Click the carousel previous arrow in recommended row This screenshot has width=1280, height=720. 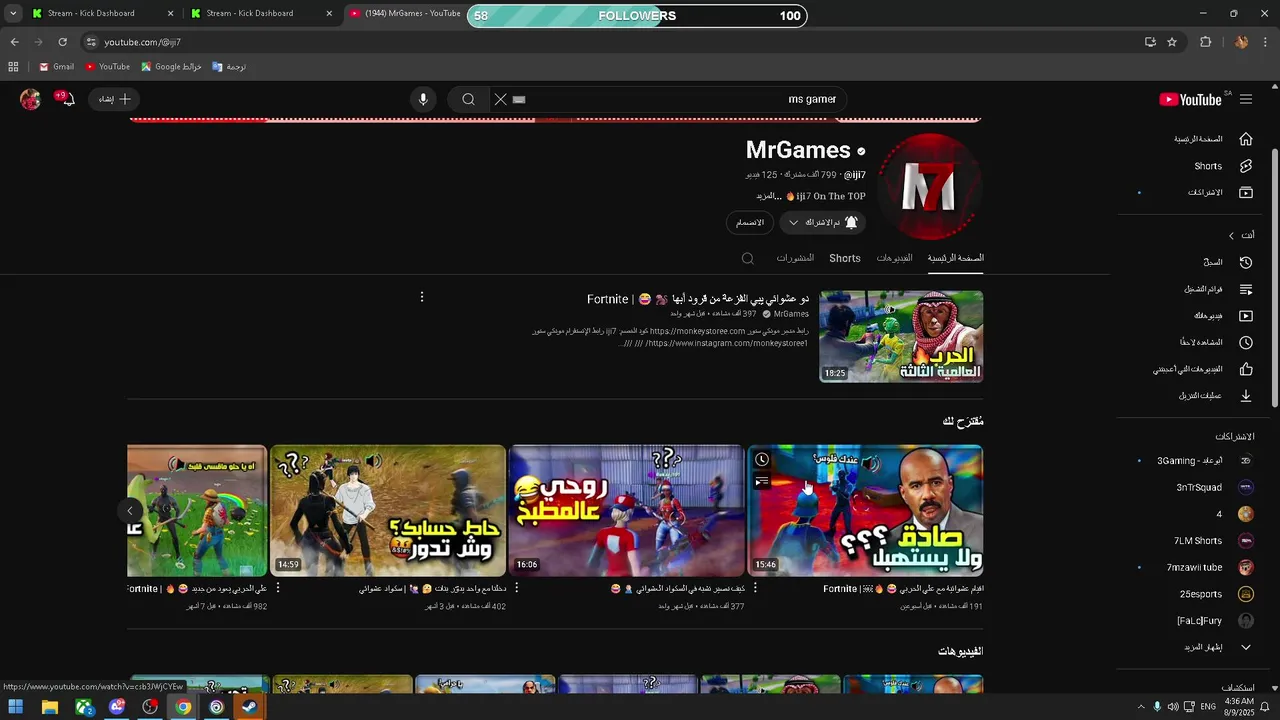click(x=130, y=511)
